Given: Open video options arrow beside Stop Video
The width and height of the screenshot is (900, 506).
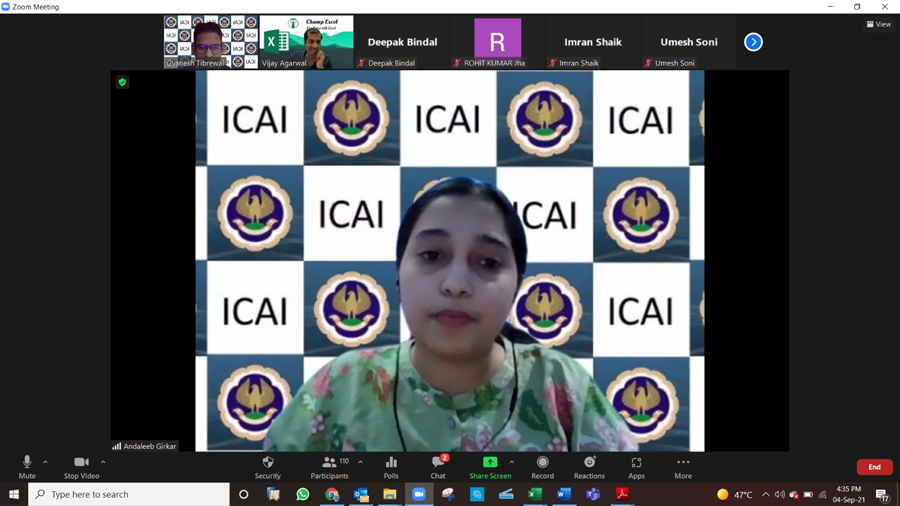Looking at the screenshot, I should pos(103,462).
